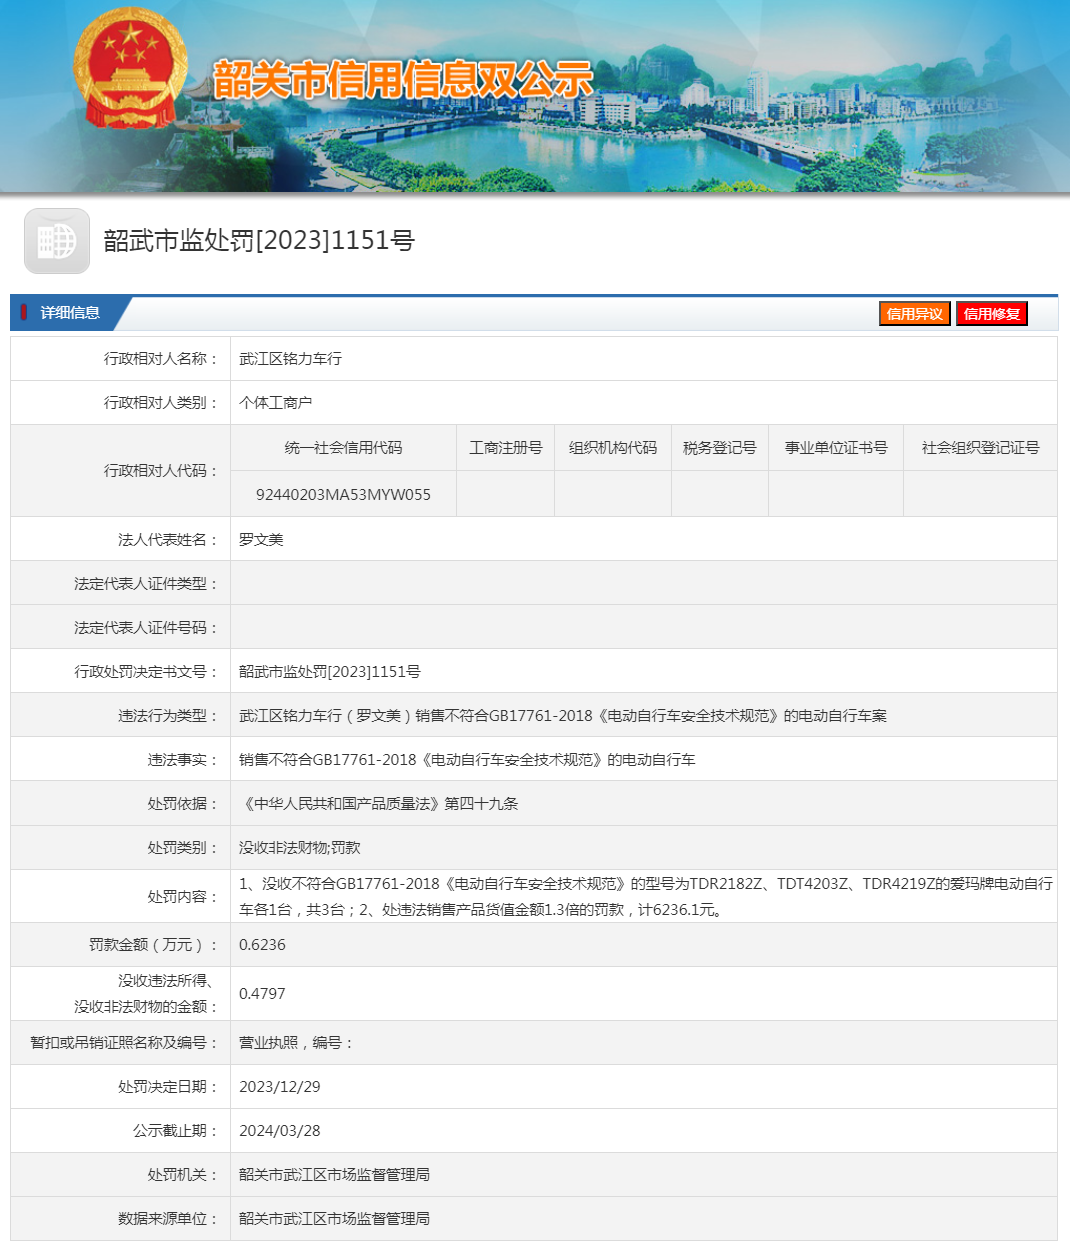Click the page heading 韶武市监处罚[2023]1151号

259,241
